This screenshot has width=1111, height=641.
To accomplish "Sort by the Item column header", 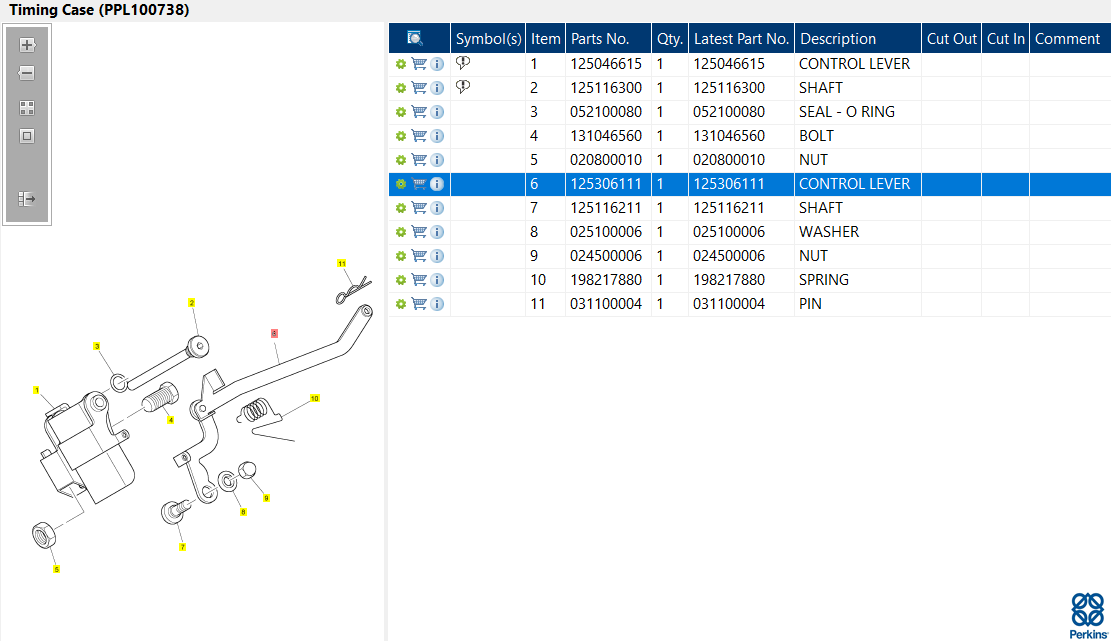I will point(546,38).
